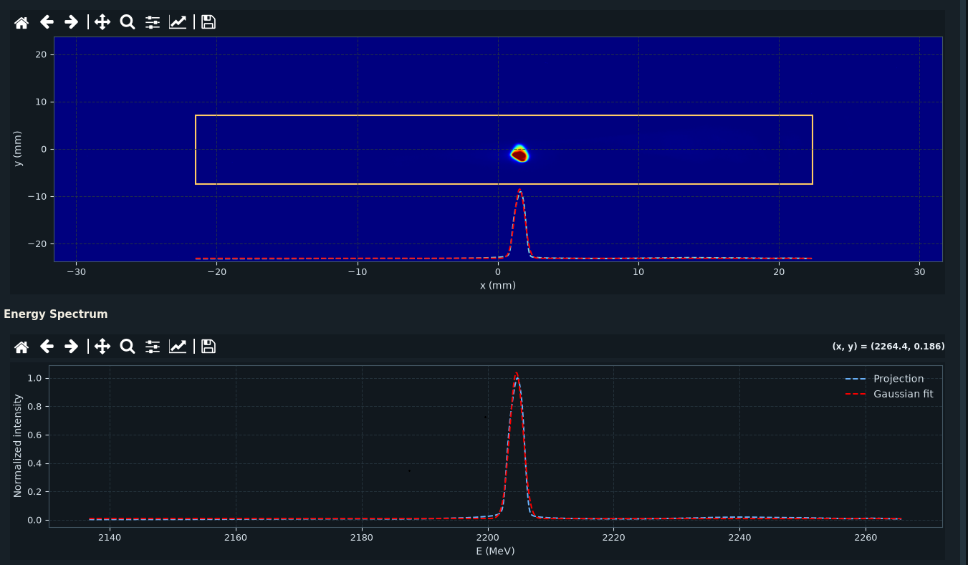The height and width of the screenshot is (565, 968).
Task: Configure subplots of Energy Spectrum plot
Action: coord(152,346)
